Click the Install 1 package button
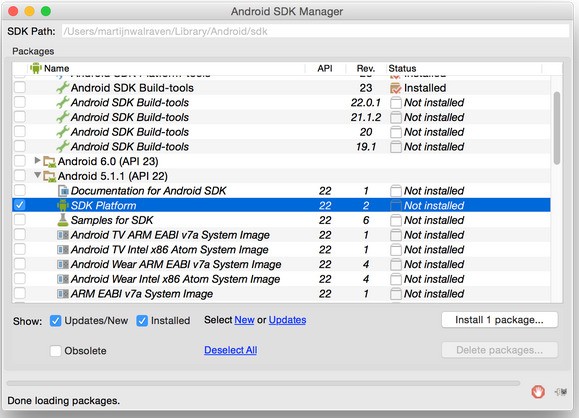The width and height of the screenshot is (579, 418). pyautogui.click(x=499, y=320)
